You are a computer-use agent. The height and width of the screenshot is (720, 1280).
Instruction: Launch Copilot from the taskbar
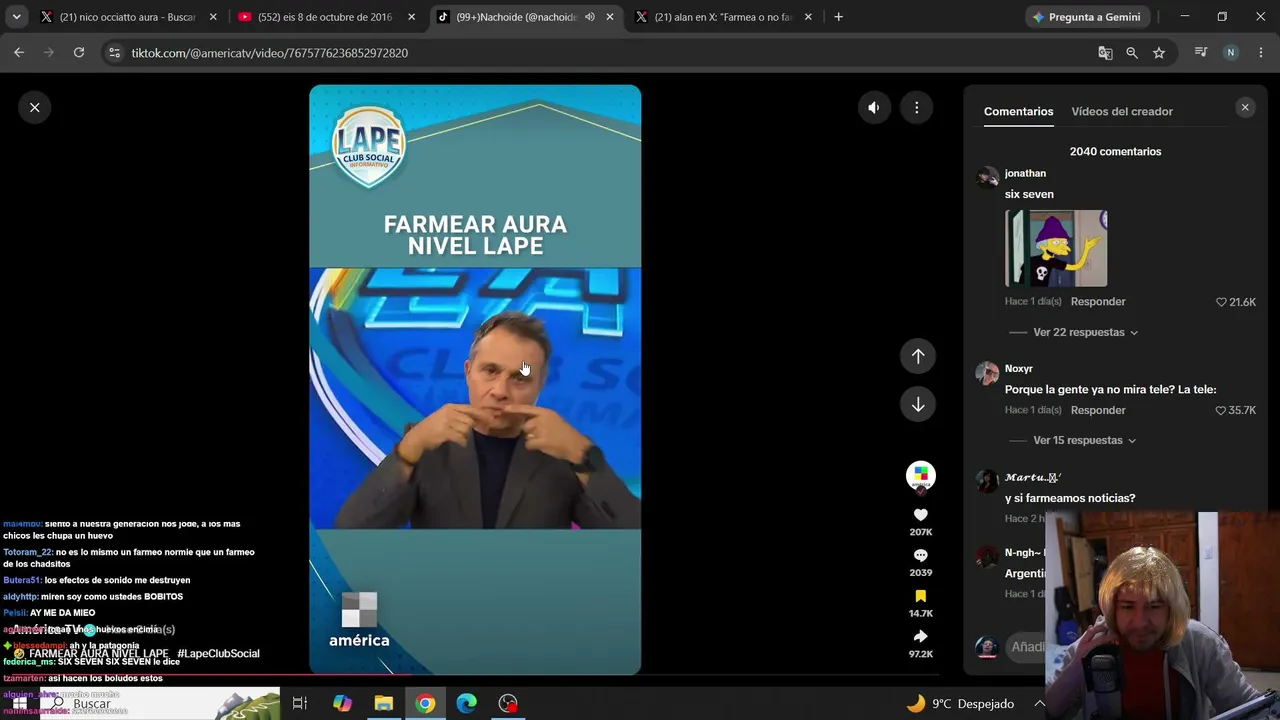click(342, 703)
